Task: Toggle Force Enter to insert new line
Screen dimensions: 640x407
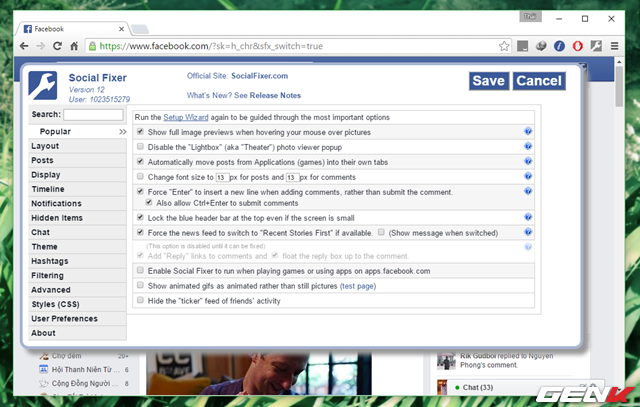Action: click(140, 191)
